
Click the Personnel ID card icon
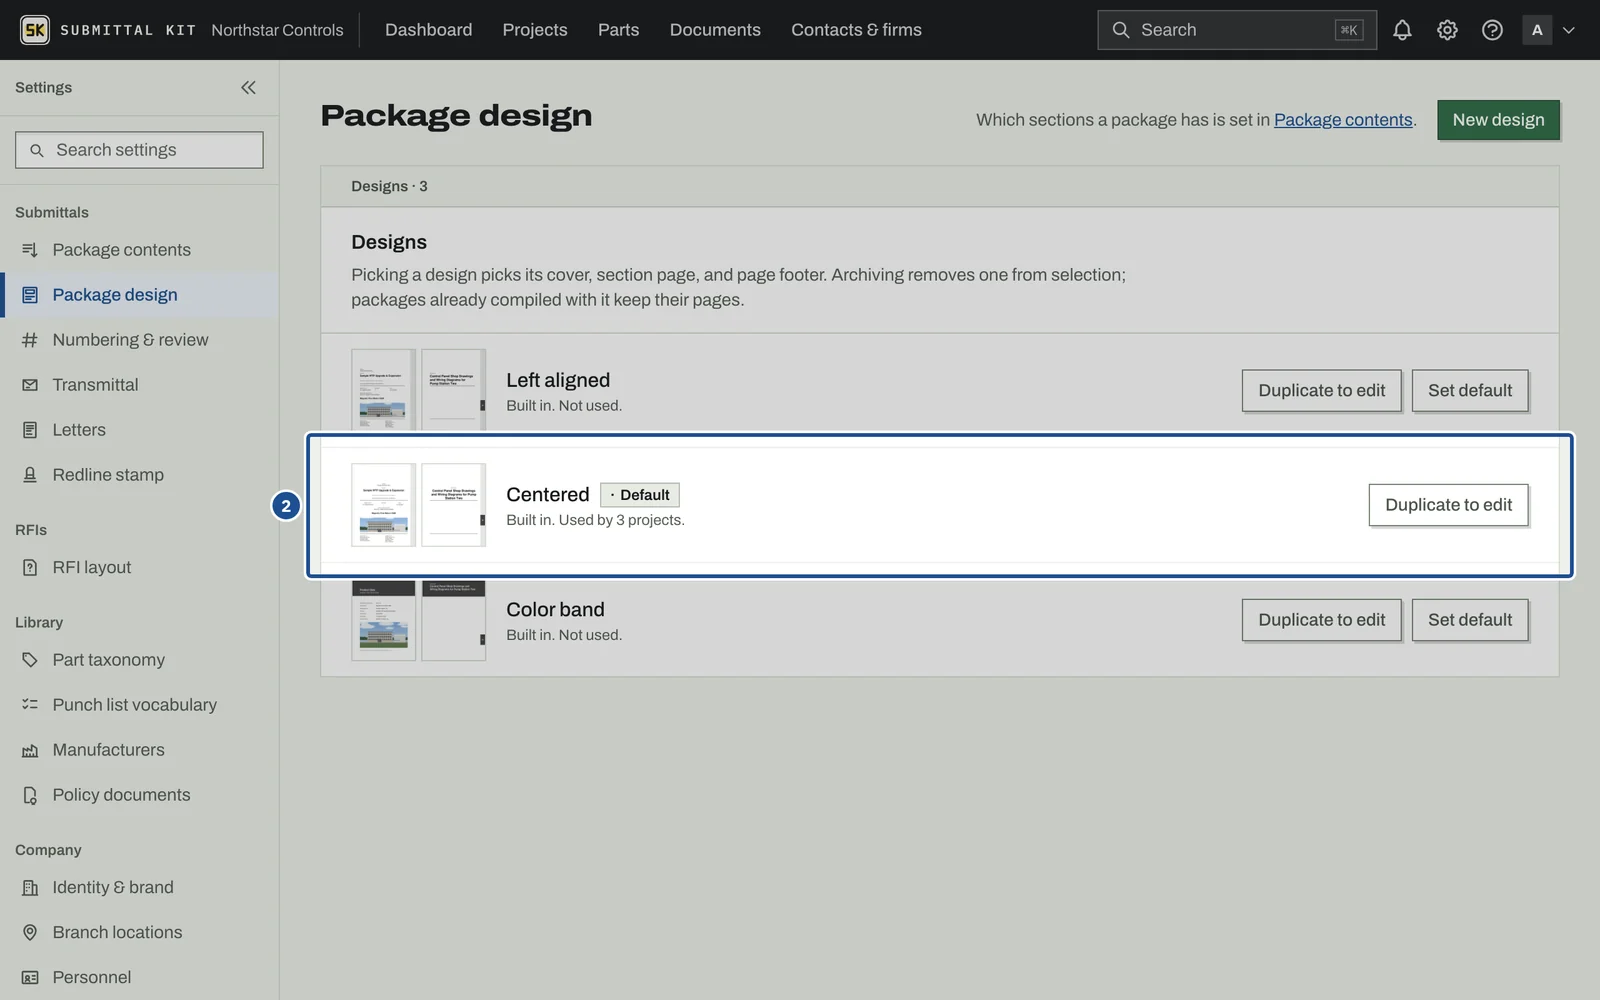pyautogui.click(x=30, y=978)
